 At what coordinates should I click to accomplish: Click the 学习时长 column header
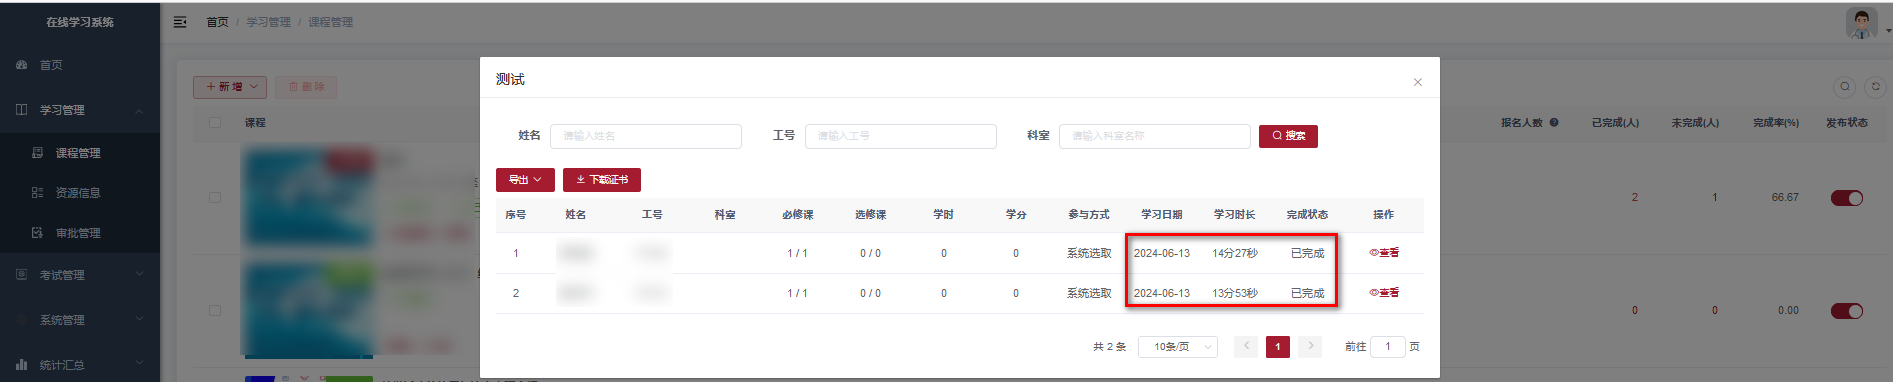pyautogui.click(x=1235, y=215)
